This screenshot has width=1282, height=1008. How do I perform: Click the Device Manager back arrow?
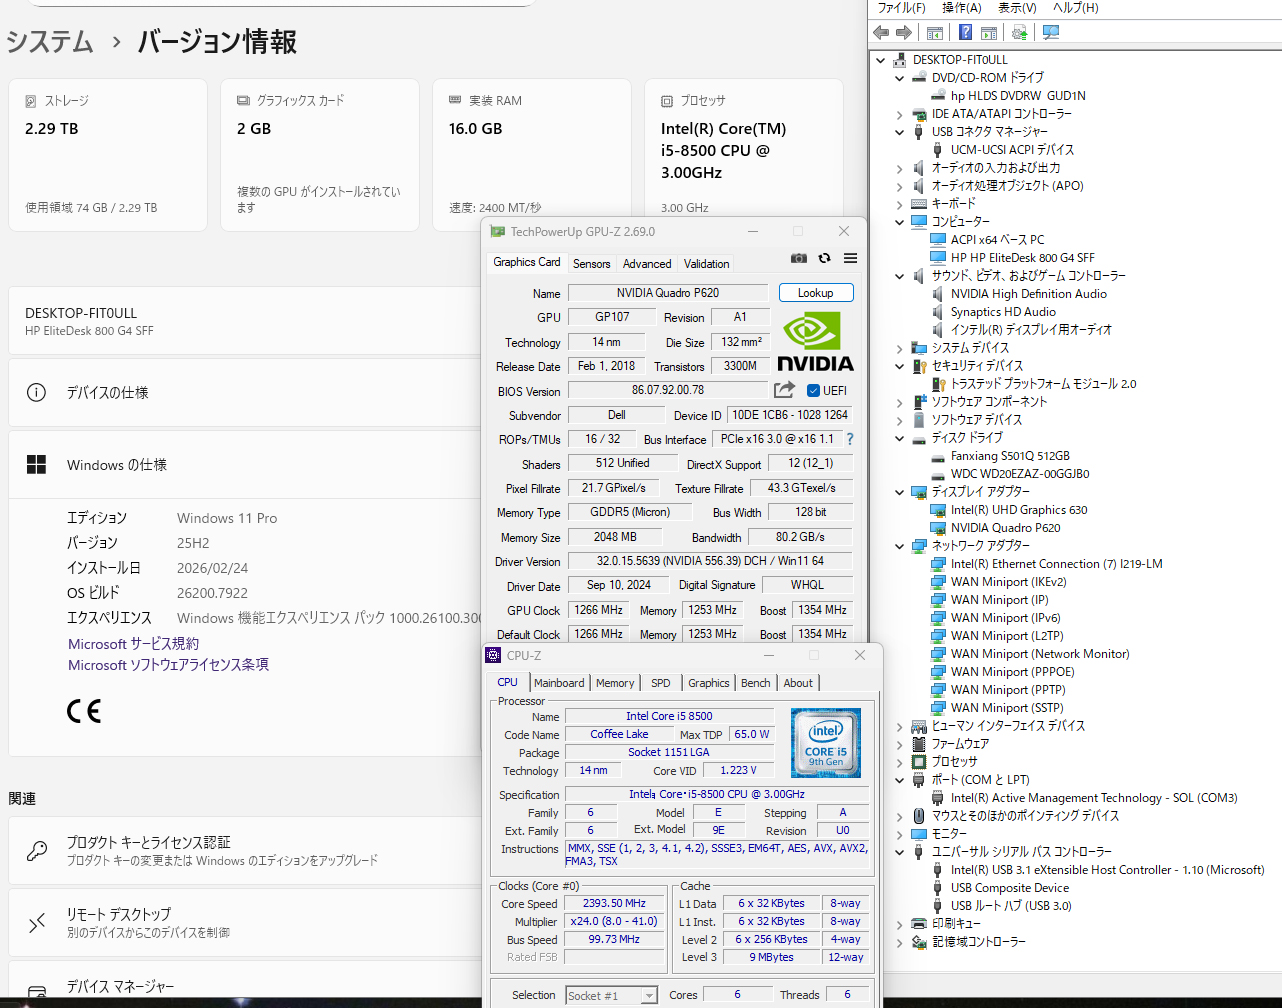click(881, 33)
